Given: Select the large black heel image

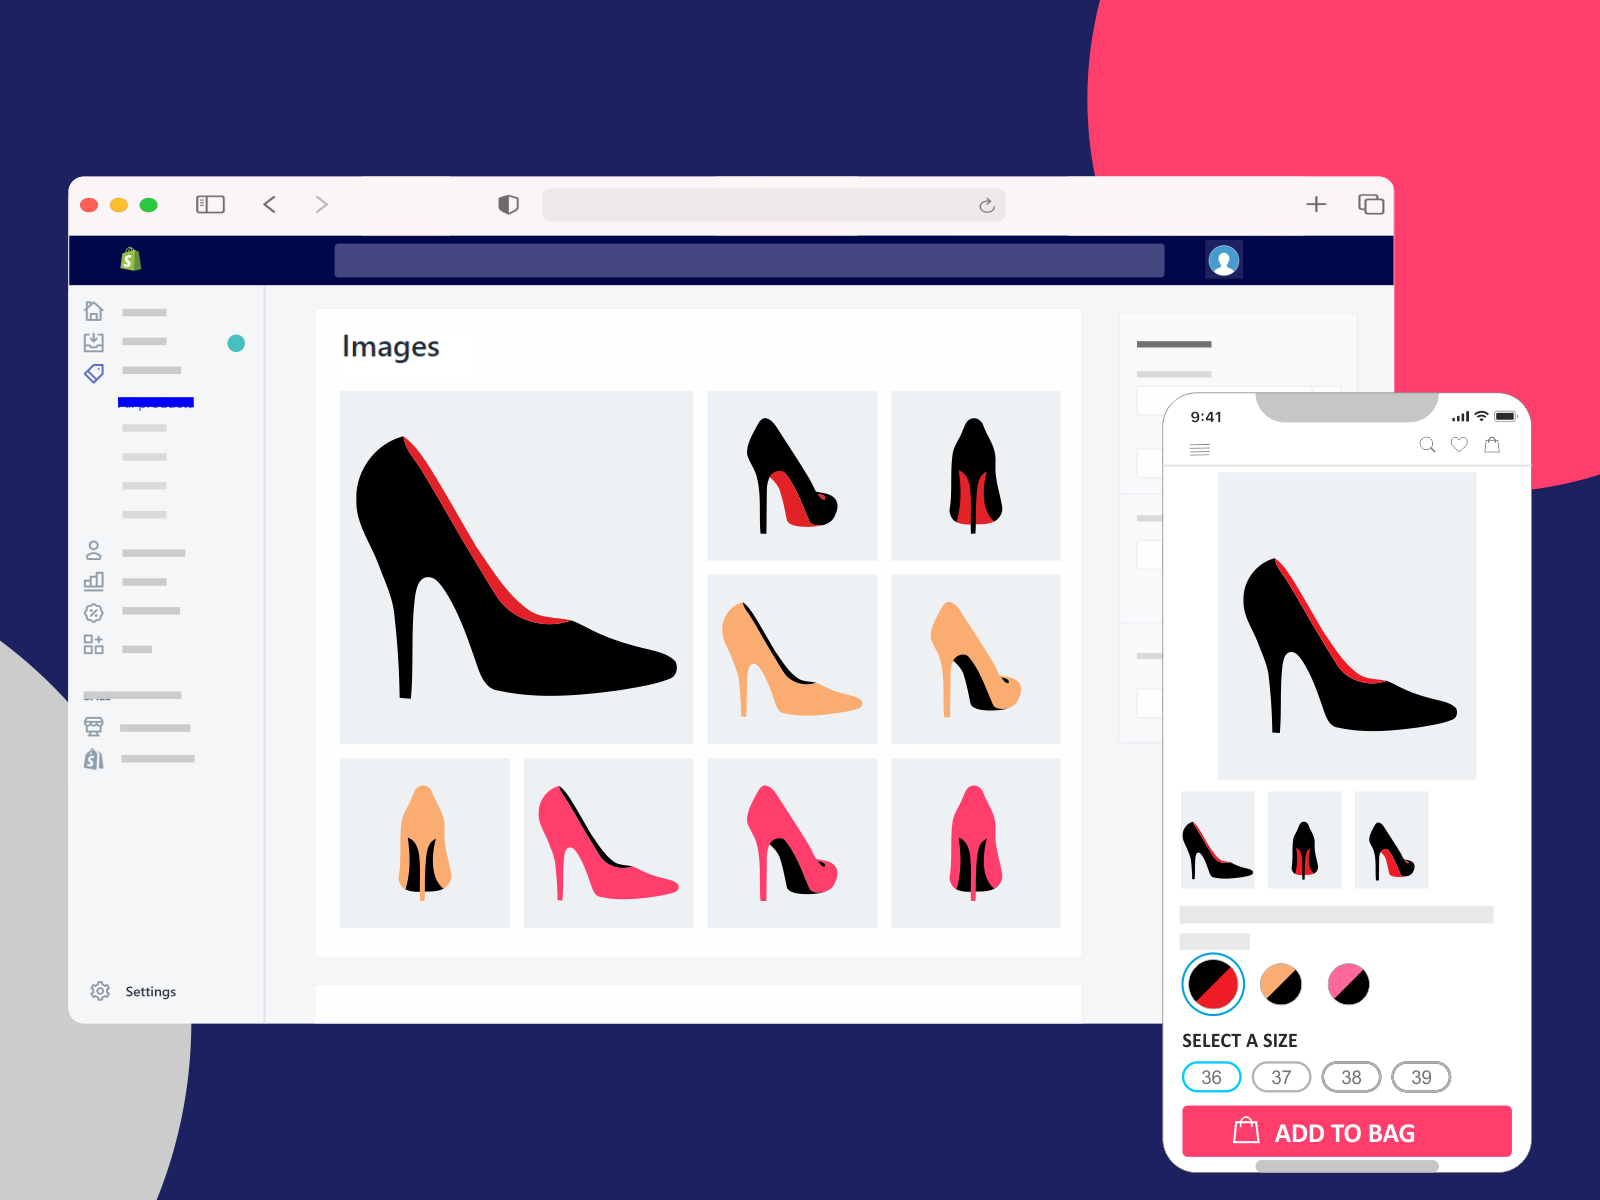Looking at the screenshot, I should coord(516,567).
